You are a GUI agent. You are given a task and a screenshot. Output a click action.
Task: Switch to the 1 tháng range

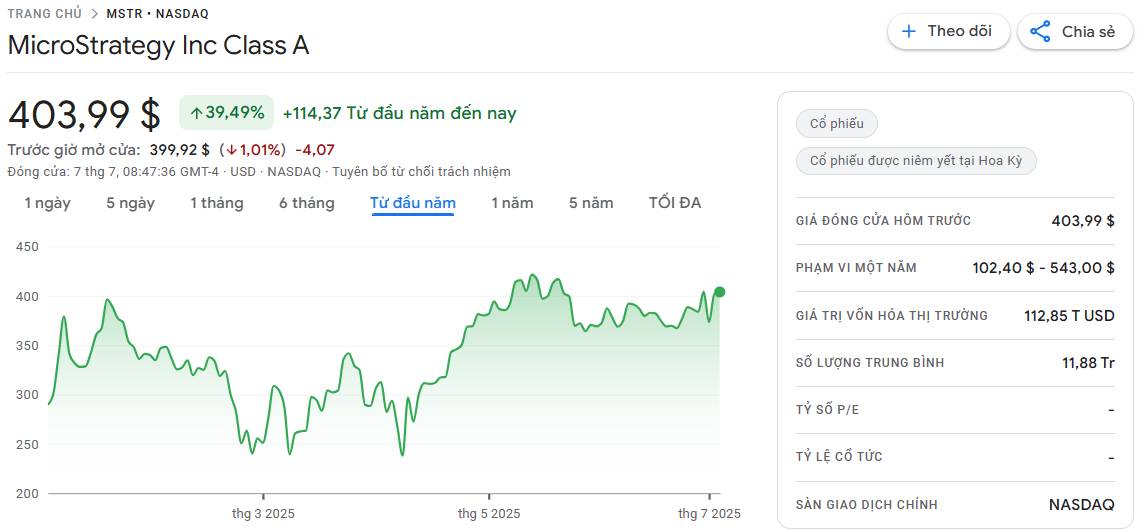coord(217,203)
